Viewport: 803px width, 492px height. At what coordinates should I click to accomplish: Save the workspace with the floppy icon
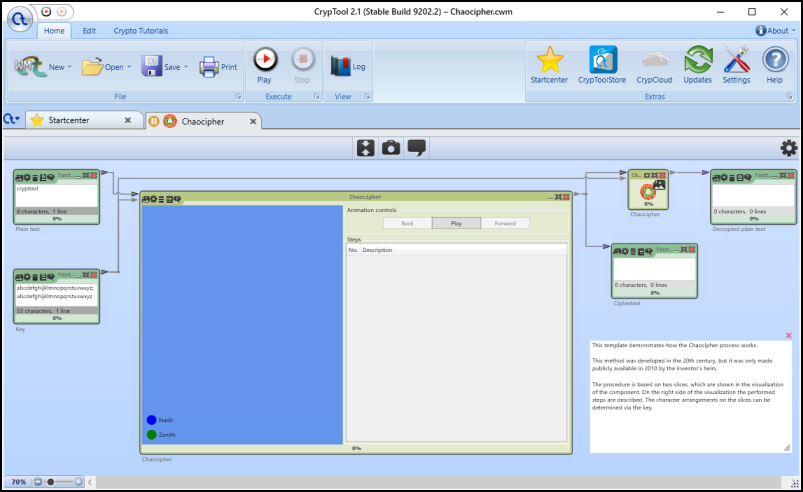152,67
